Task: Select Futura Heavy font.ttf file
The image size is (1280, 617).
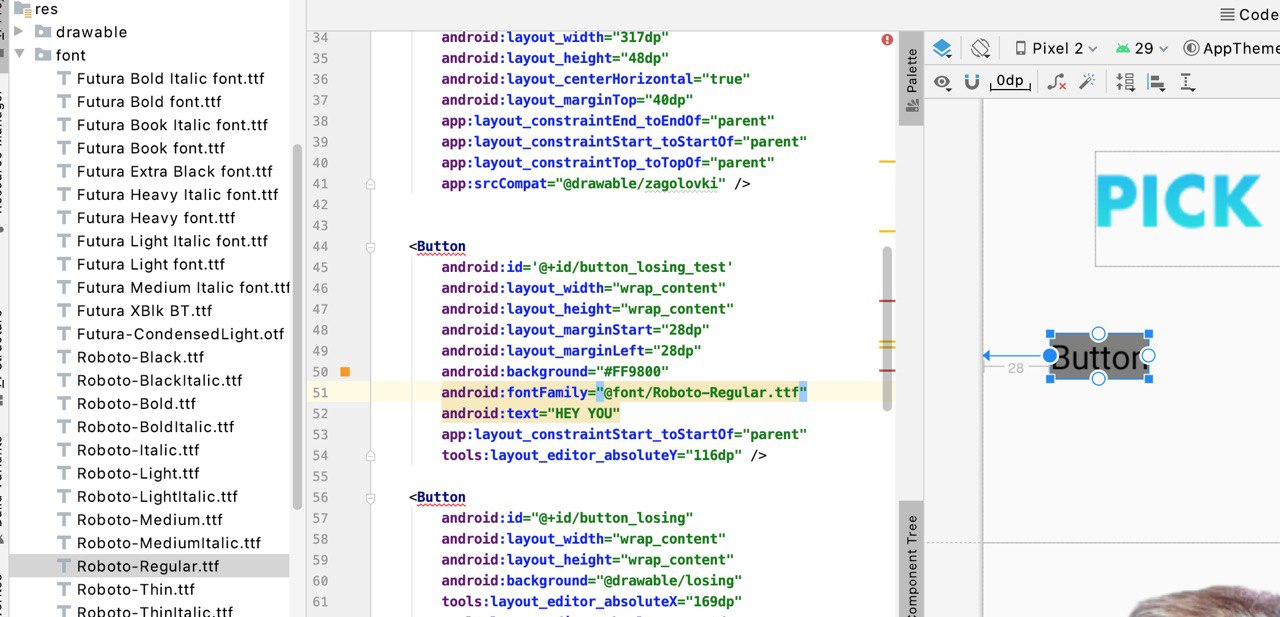Action: pyautogui.click(x=156, y=217)
